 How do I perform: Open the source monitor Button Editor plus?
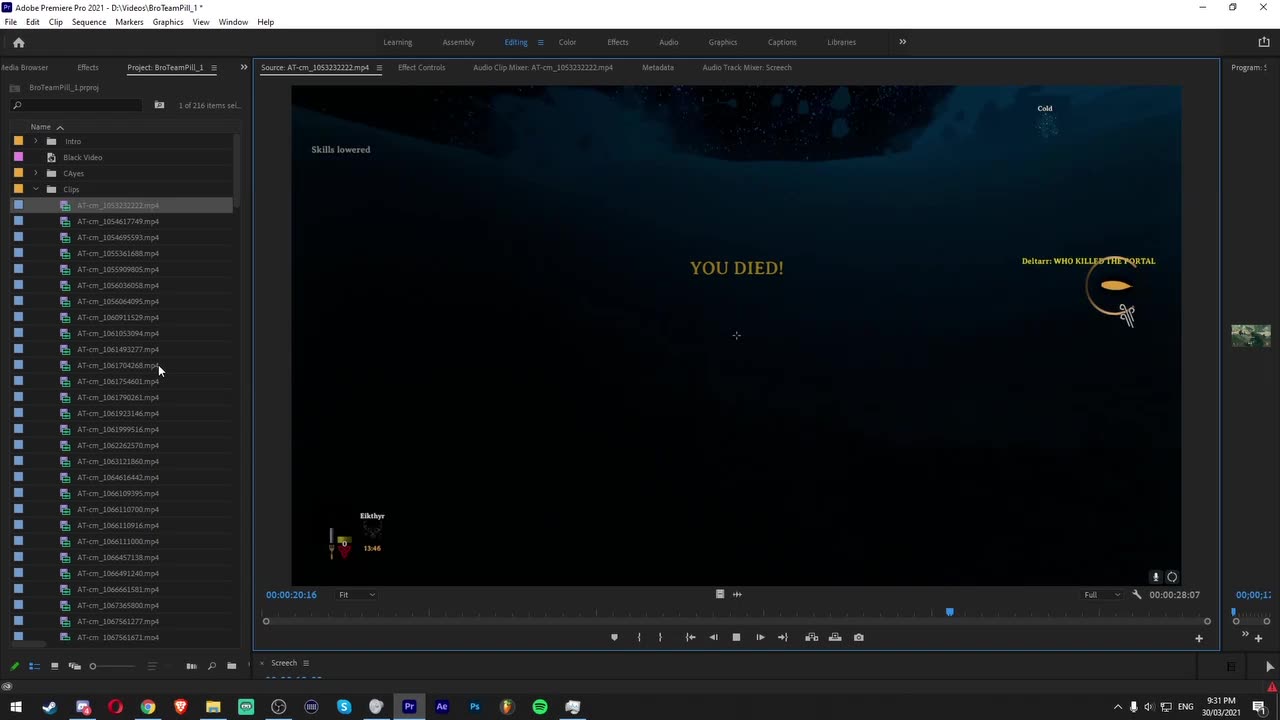pyautogui.click(x=1199, y=638)
